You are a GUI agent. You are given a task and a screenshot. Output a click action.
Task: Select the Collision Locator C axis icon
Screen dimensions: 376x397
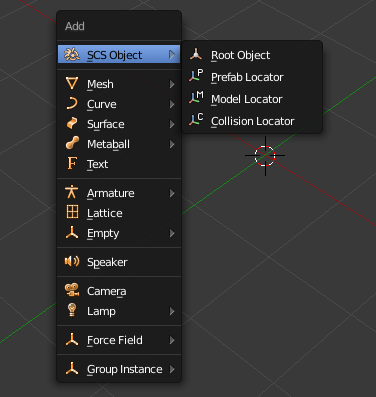[196, 120]
